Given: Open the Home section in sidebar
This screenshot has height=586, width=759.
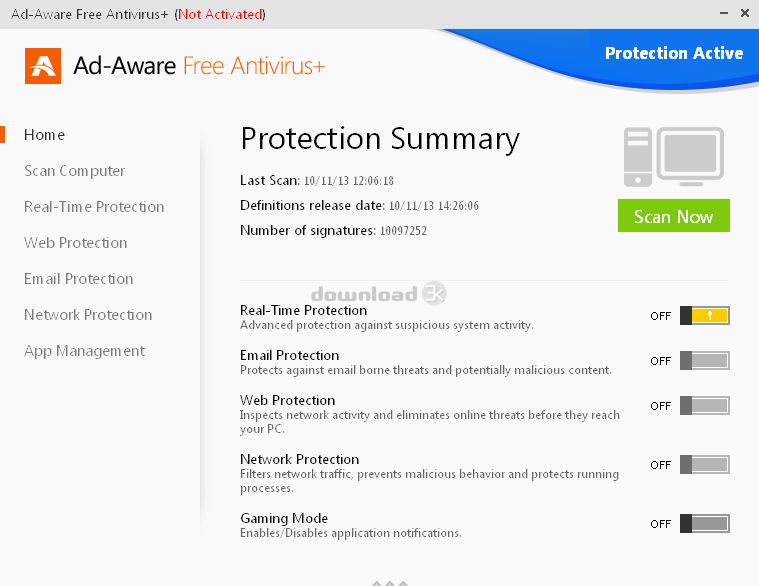Looking at the screenshot, I should tap(45, 135).
